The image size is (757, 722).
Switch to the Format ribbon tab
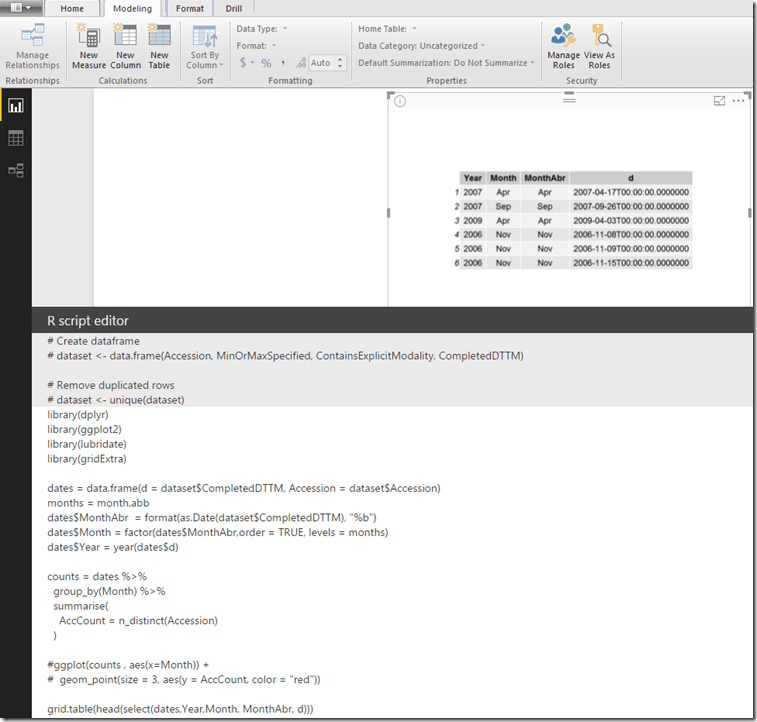pyautogui.click(x=190, y=8)
